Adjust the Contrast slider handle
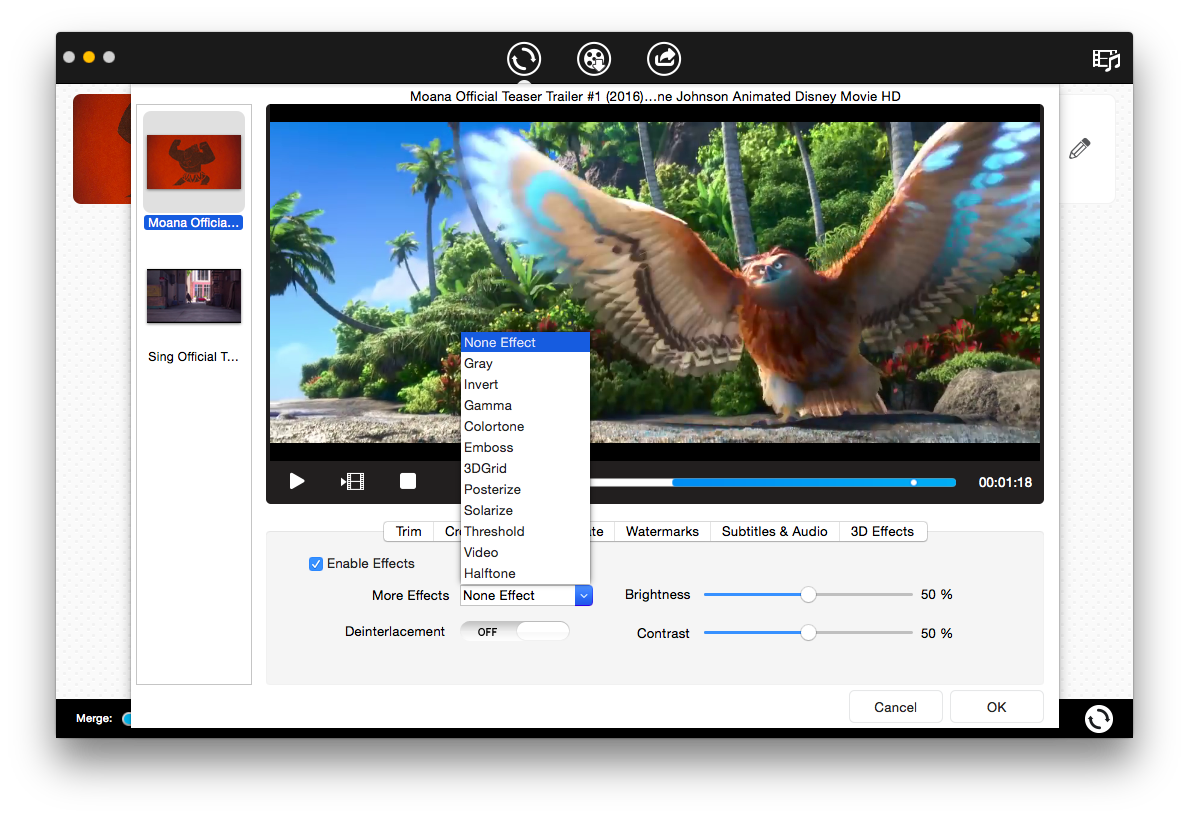The height and width of the screenshot is (818, 1189). click(x=808, y=633)
